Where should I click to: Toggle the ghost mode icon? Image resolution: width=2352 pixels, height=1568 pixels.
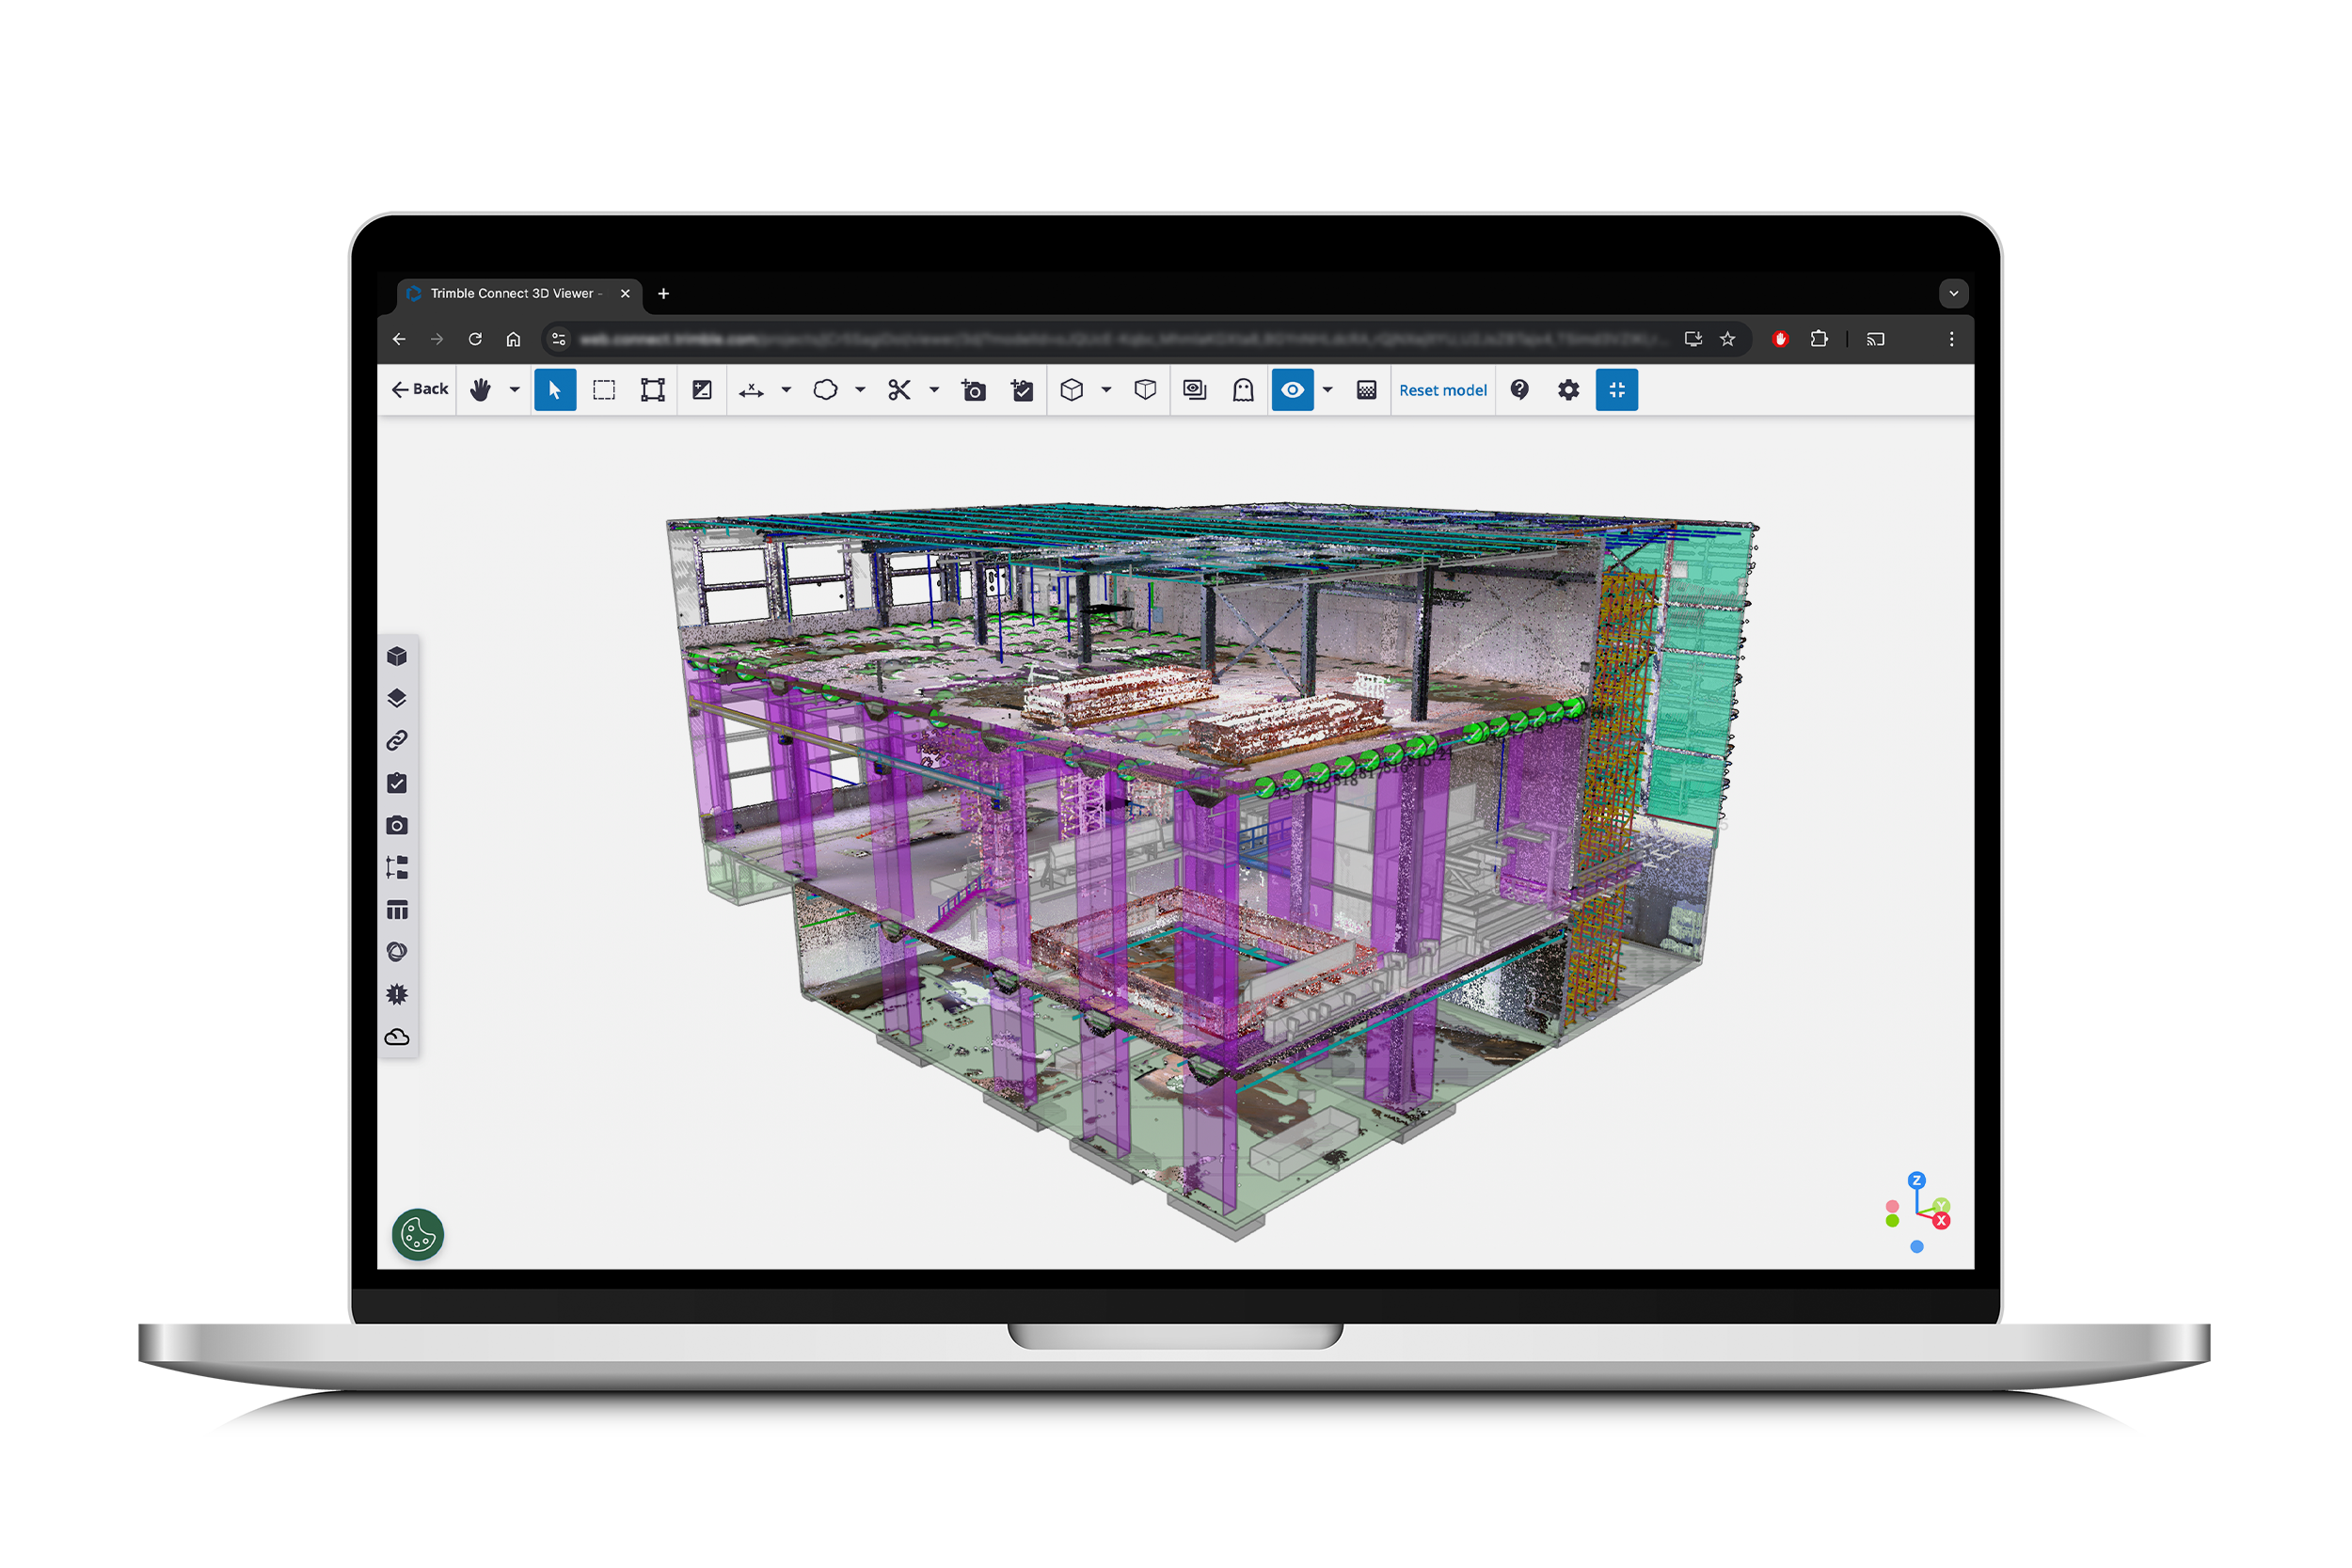[x=1243, y=390]
